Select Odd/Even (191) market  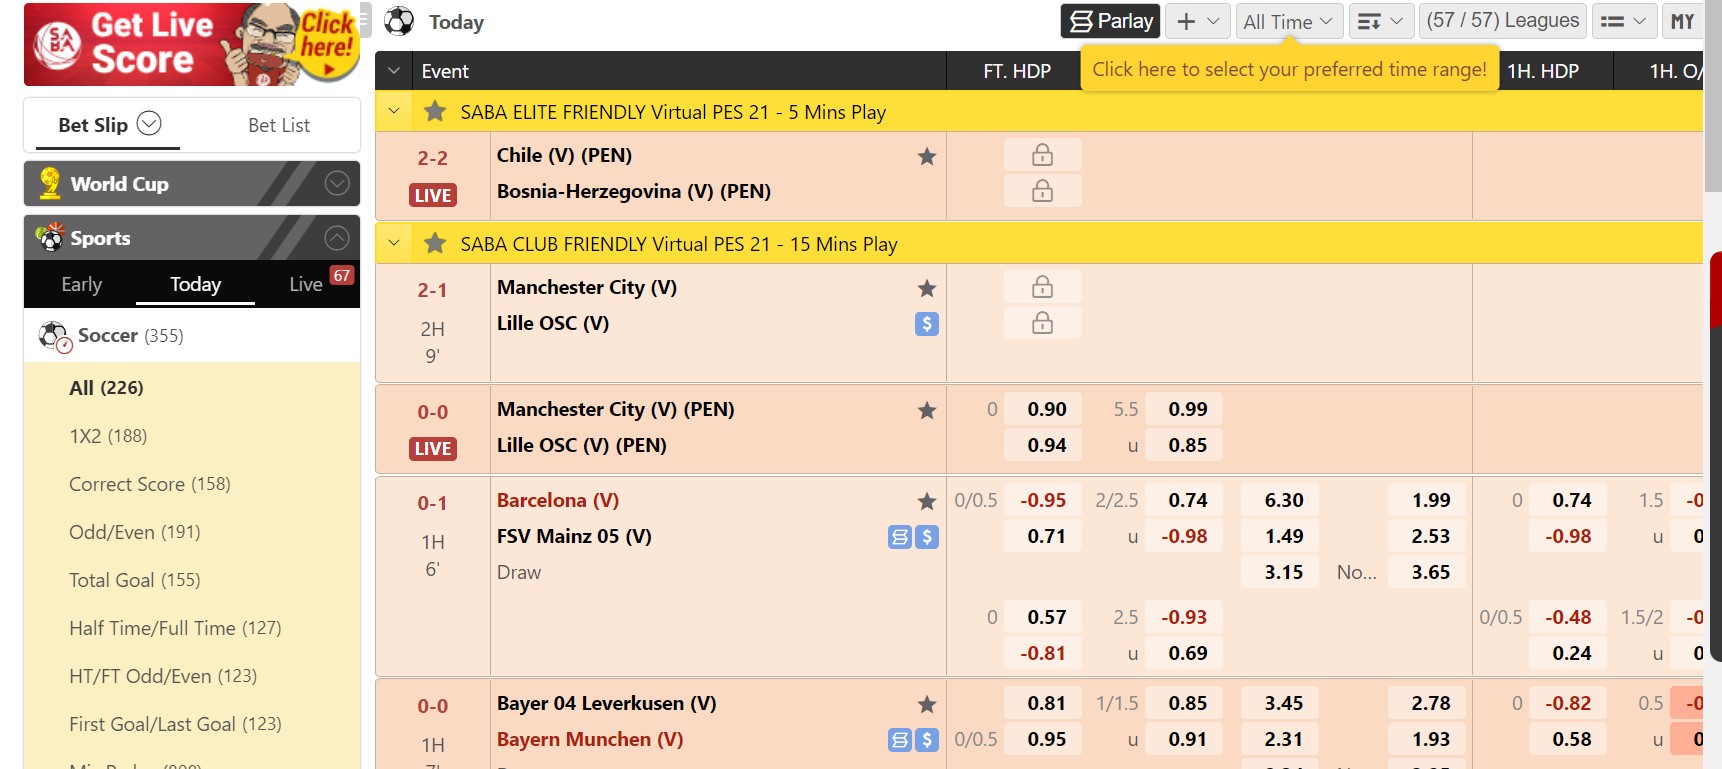point(135,532)
